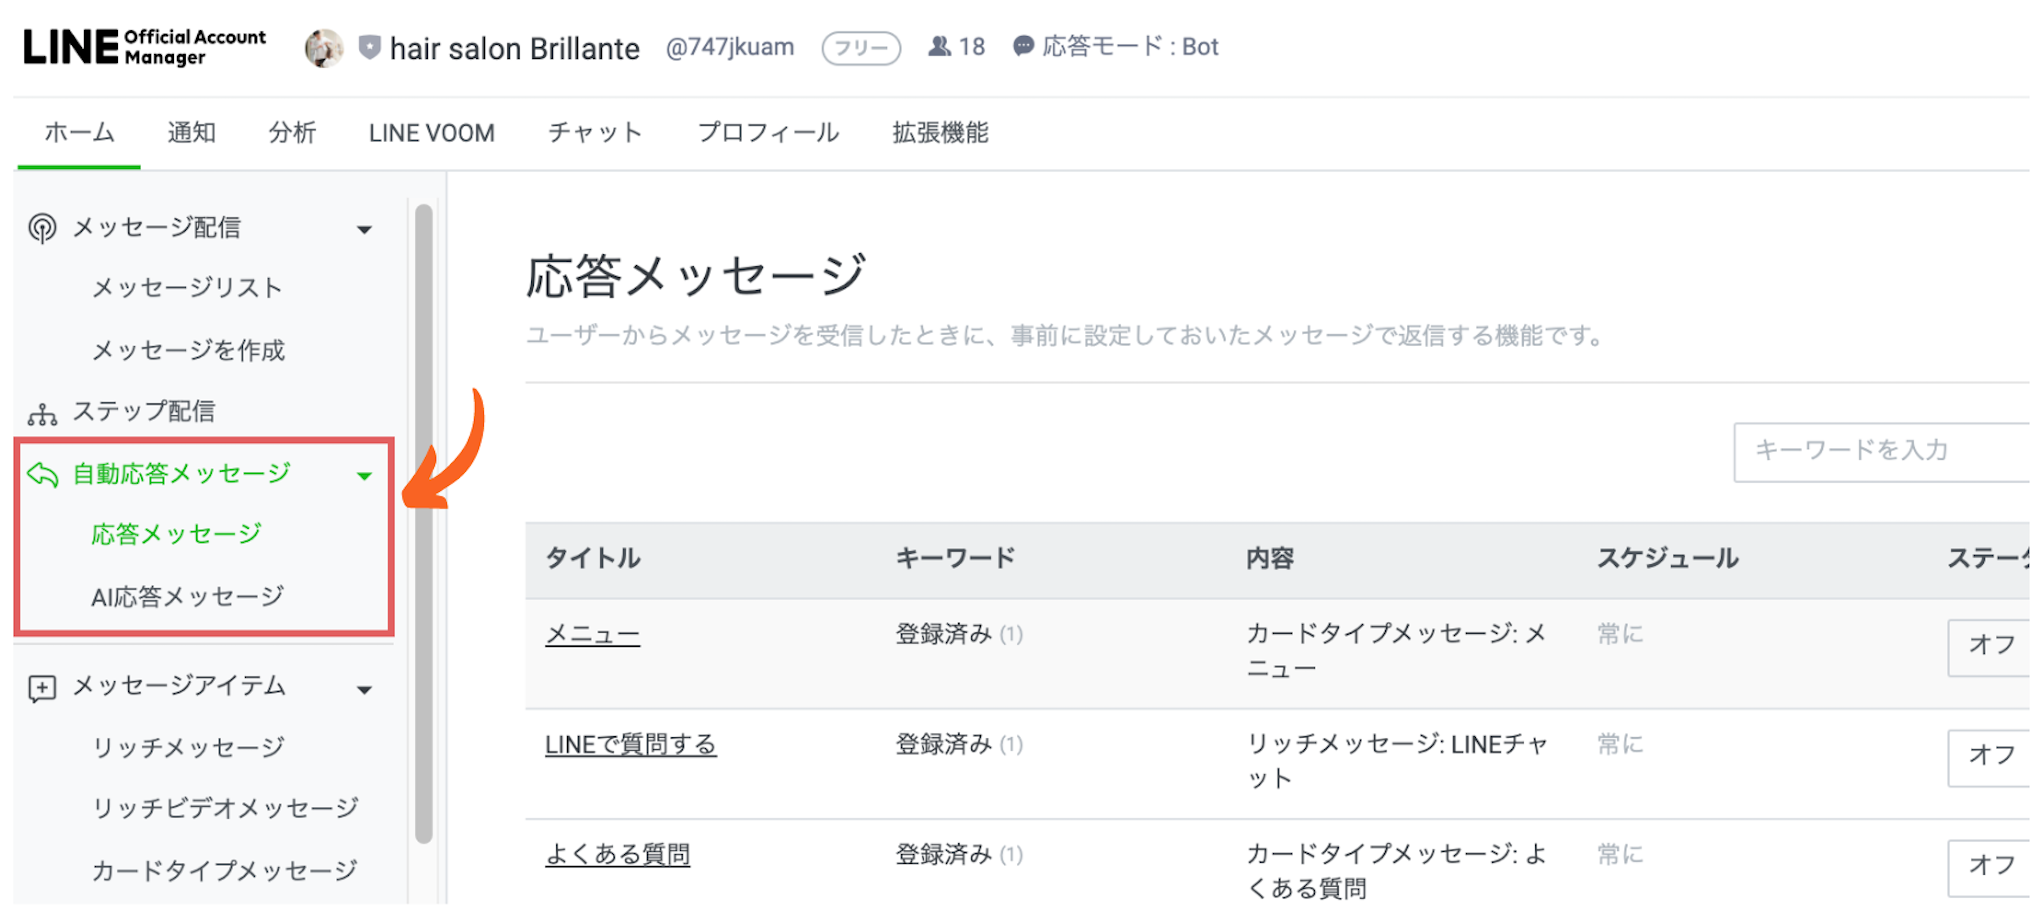Open リッチメッセージ in the sidebar
Viewport: 2044px width, 908px height.
click(189, 748)
